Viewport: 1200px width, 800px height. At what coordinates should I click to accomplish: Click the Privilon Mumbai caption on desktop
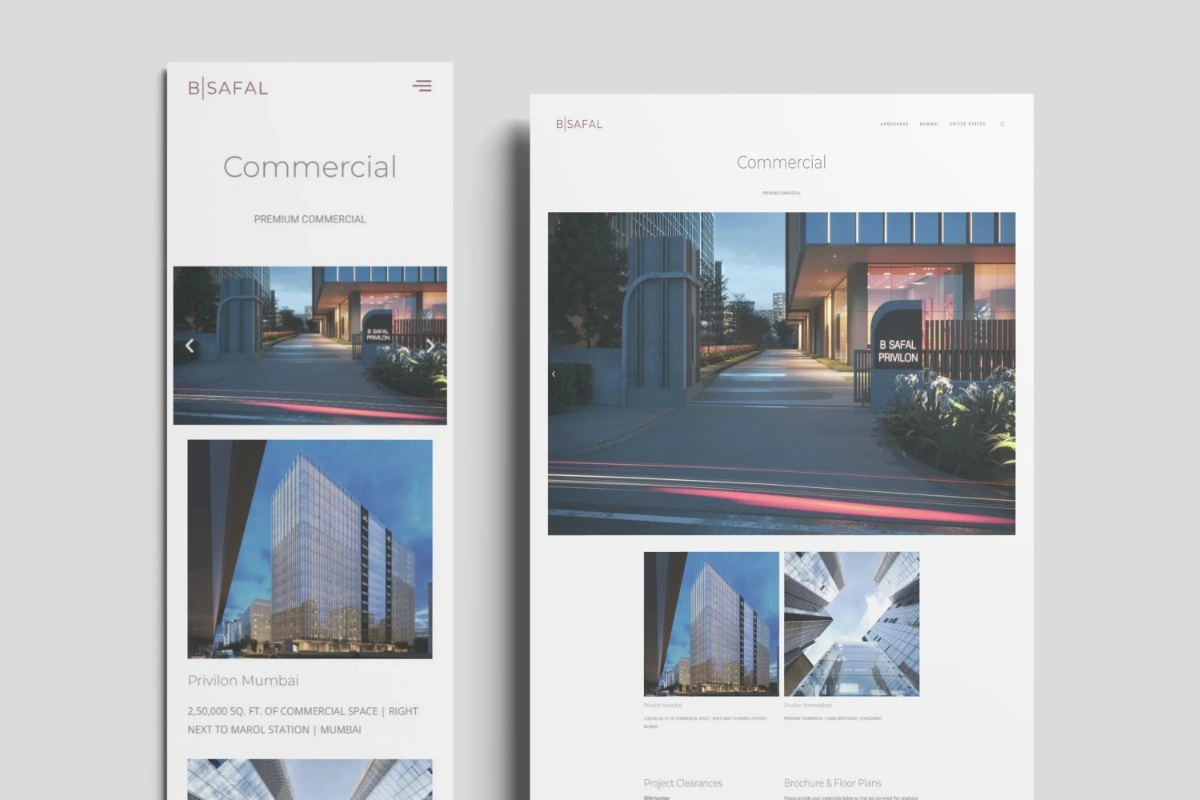pos(665,705)
